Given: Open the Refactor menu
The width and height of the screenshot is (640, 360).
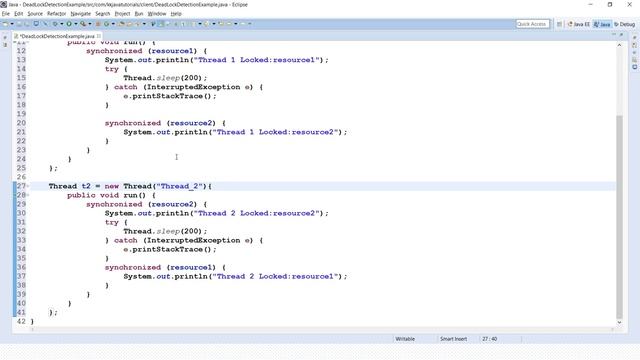Looking at the screenshot, I should click(57, 13).
